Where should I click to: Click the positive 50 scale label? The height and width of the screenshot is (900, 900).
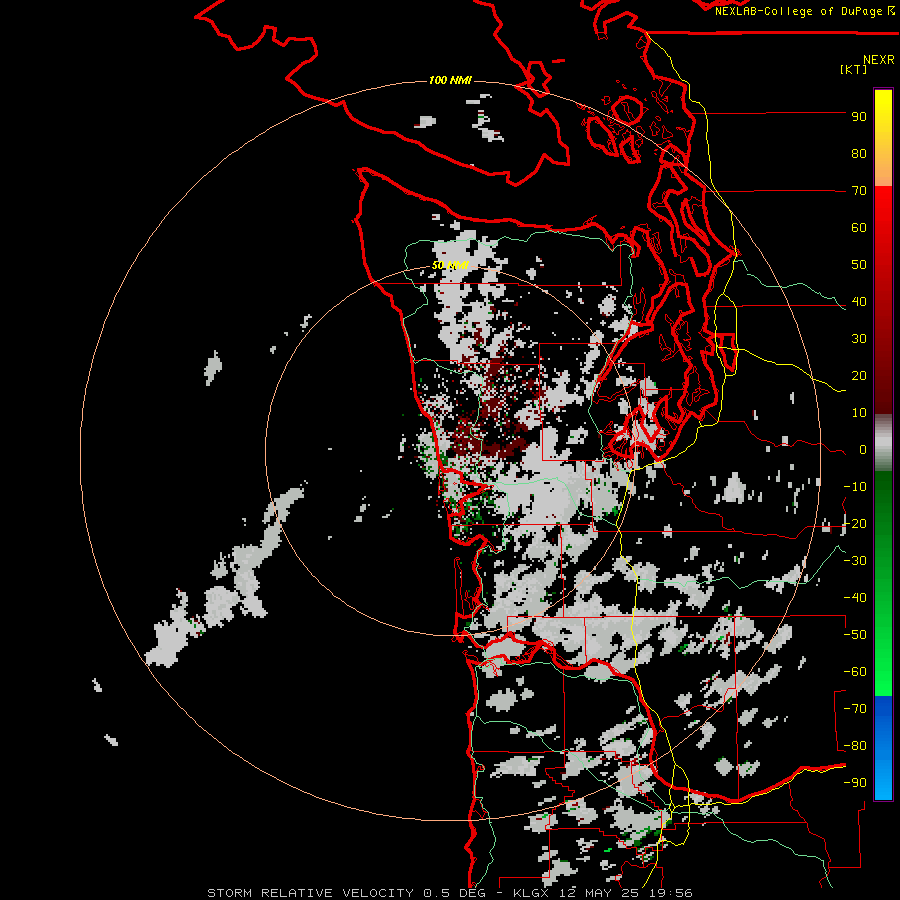coord(859,265)
